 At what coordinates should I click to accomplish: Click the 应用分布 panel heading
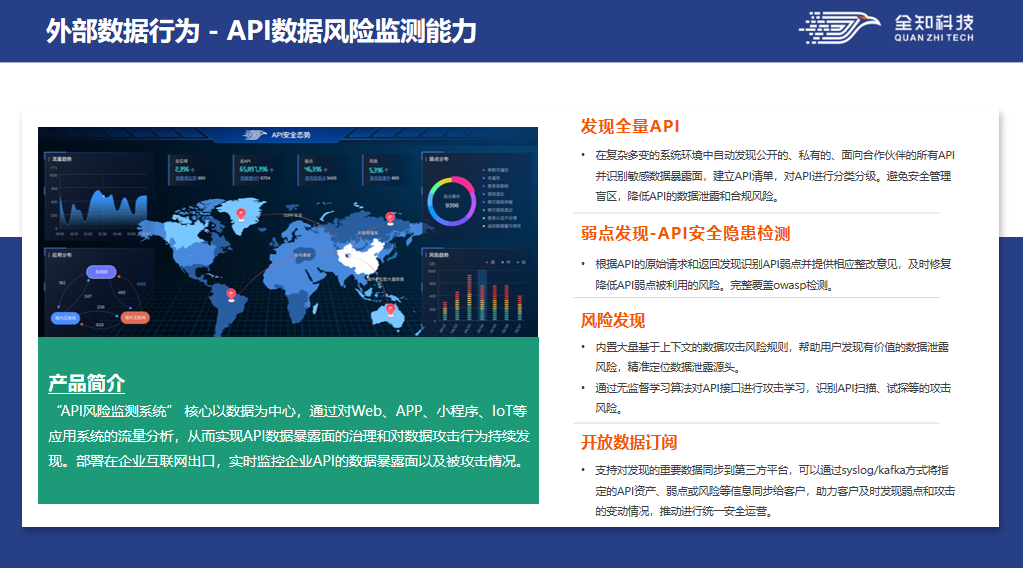(x=62, y=255)
